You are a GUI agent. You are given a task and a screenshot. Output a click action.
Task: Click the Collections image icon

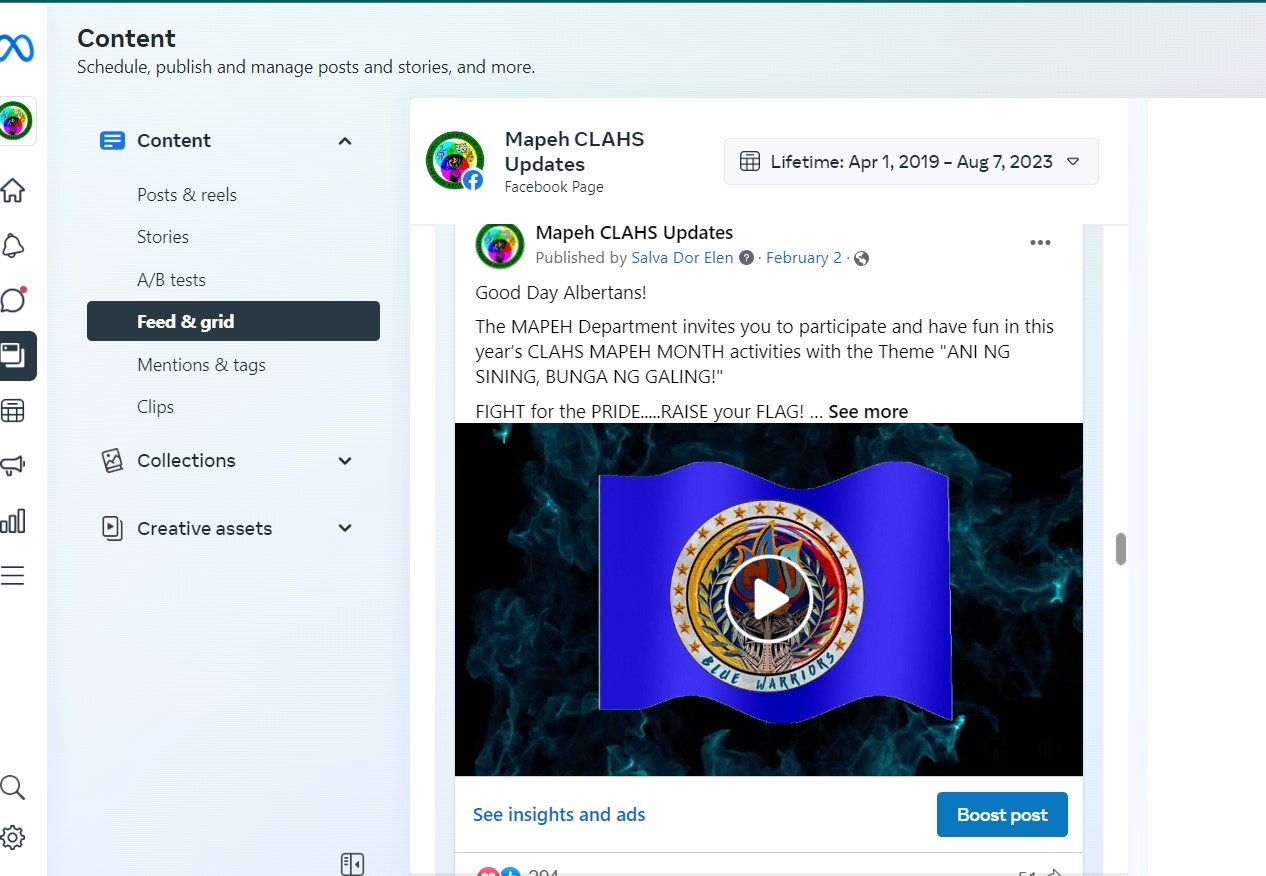coord(112,461)
